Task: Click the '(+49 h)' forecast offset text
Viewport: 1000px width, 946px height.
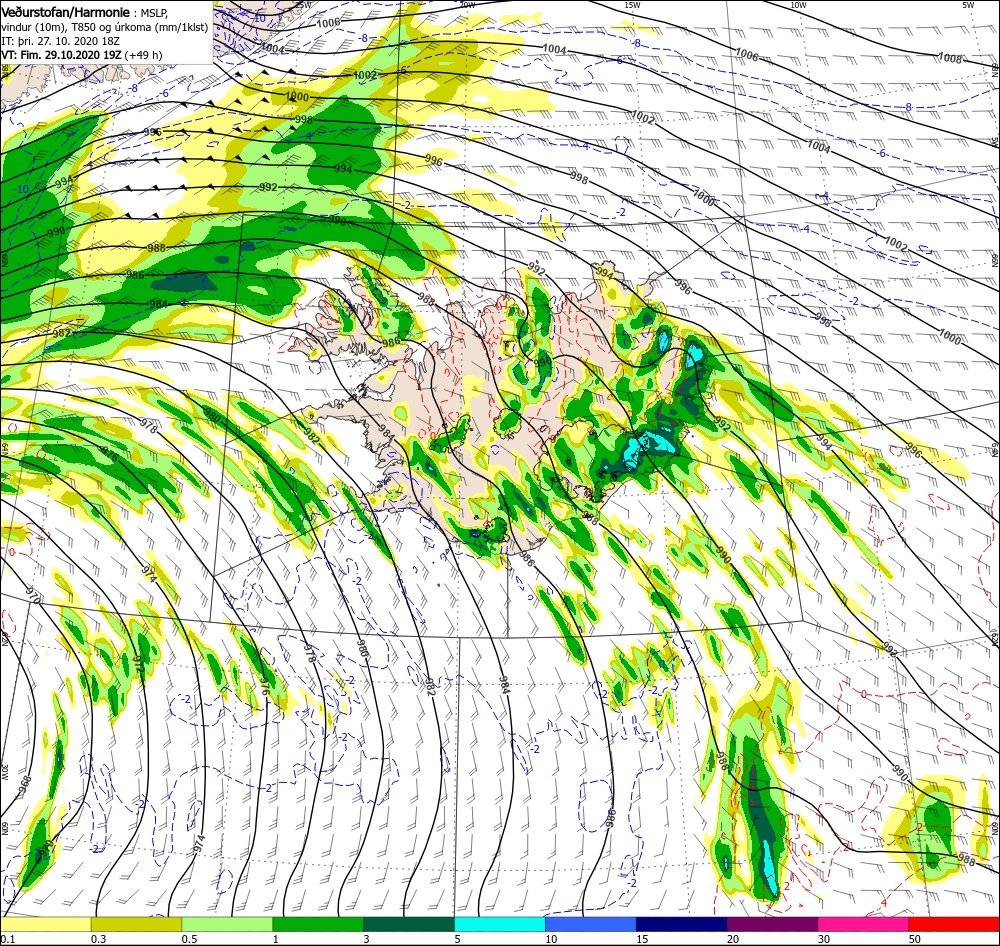Action: 143,55
